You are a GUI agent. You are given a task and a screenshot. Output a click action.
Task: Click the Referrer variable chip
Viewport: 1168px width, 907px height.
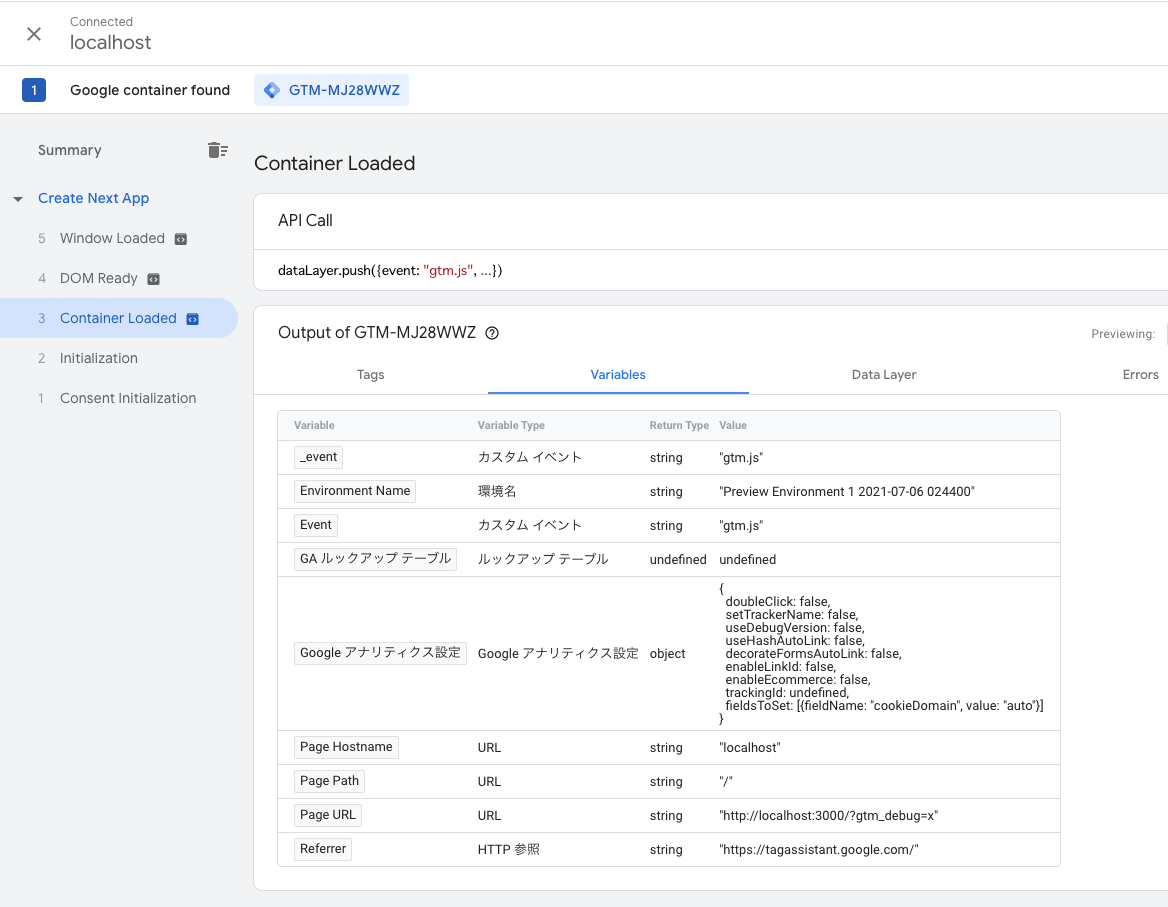pos(323,849)
